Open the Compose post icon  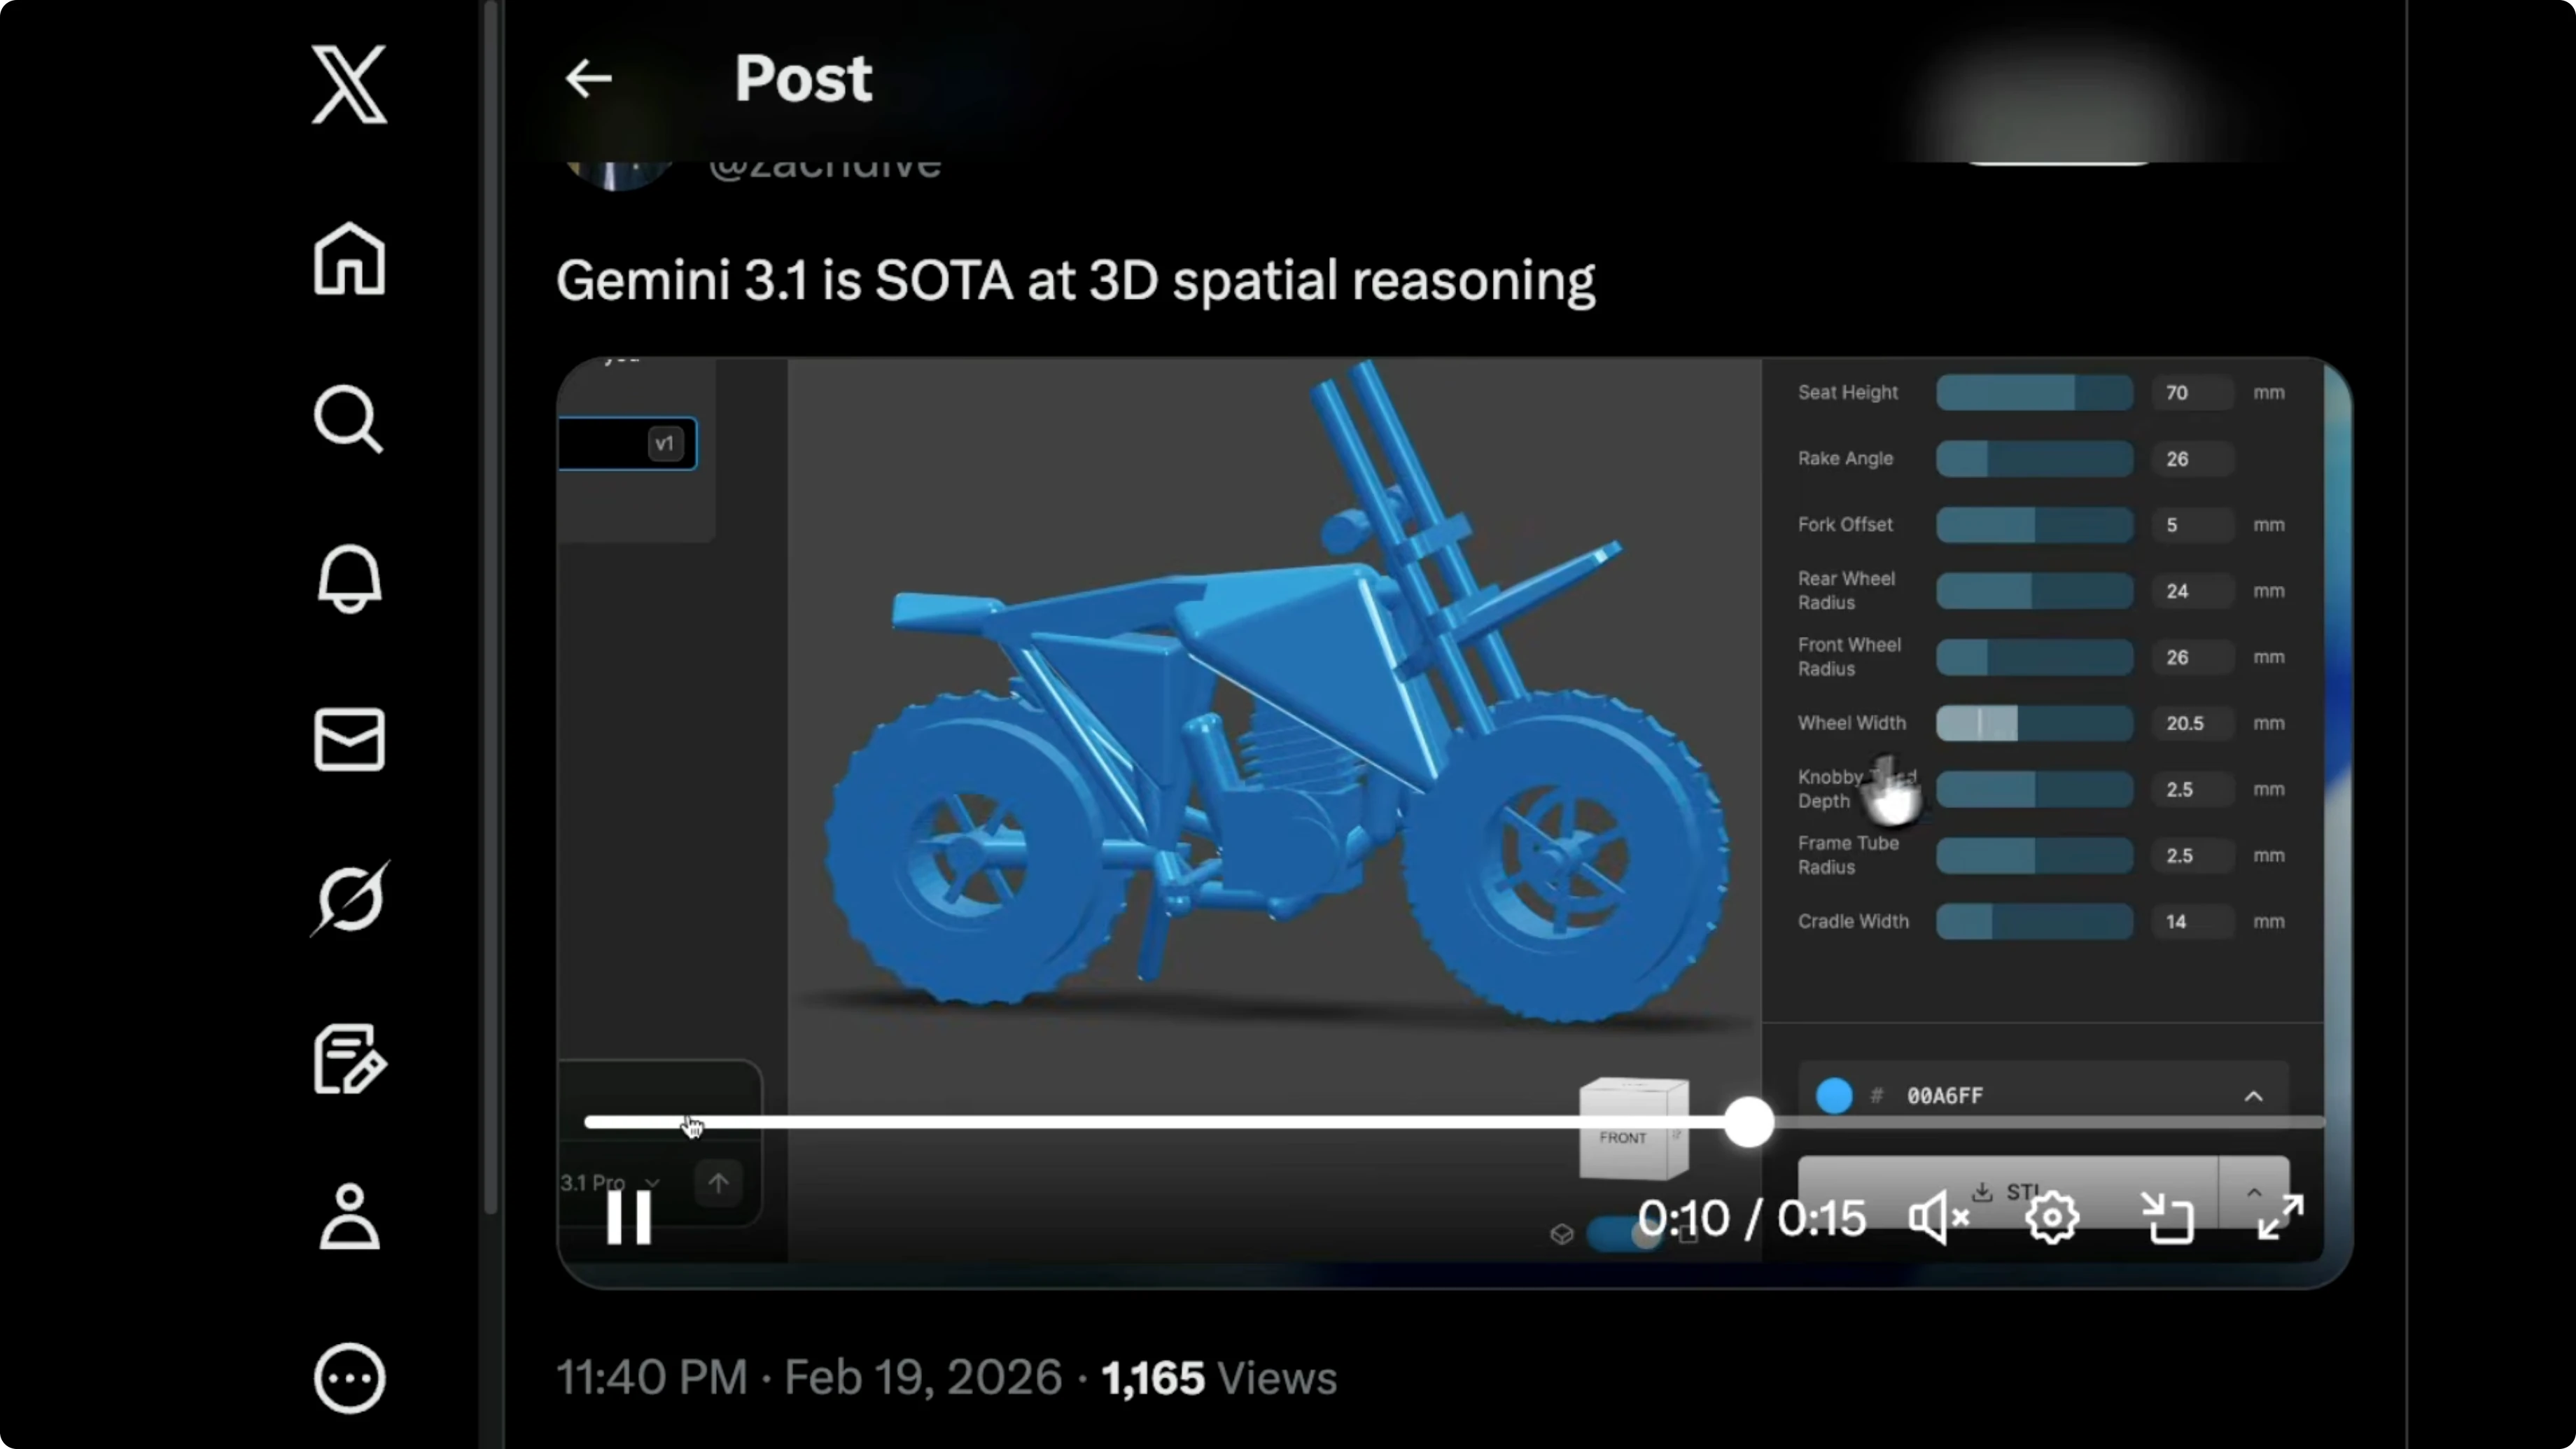[349, 1059]
